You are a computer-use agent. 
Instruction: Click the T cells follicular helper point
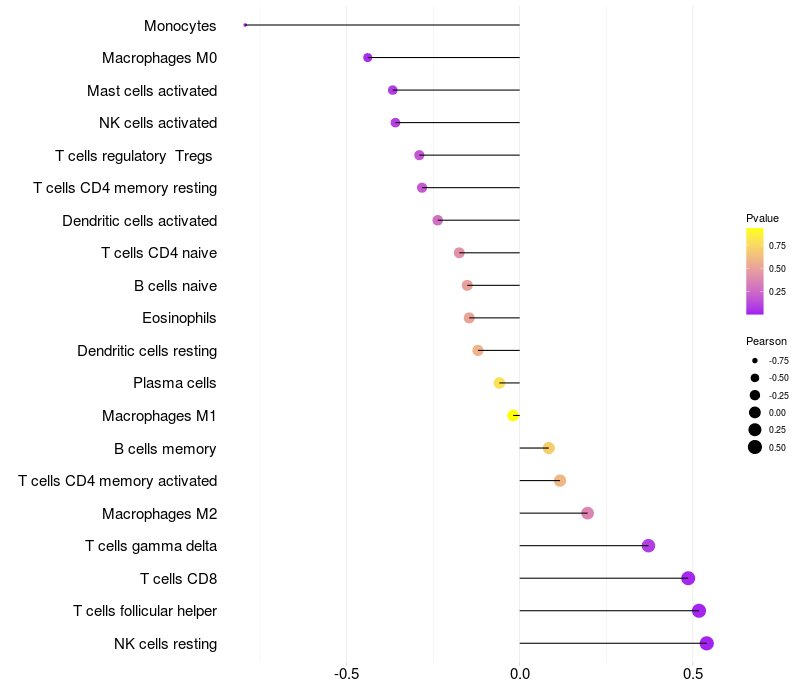pyautogui.click(x=699, y=611)
